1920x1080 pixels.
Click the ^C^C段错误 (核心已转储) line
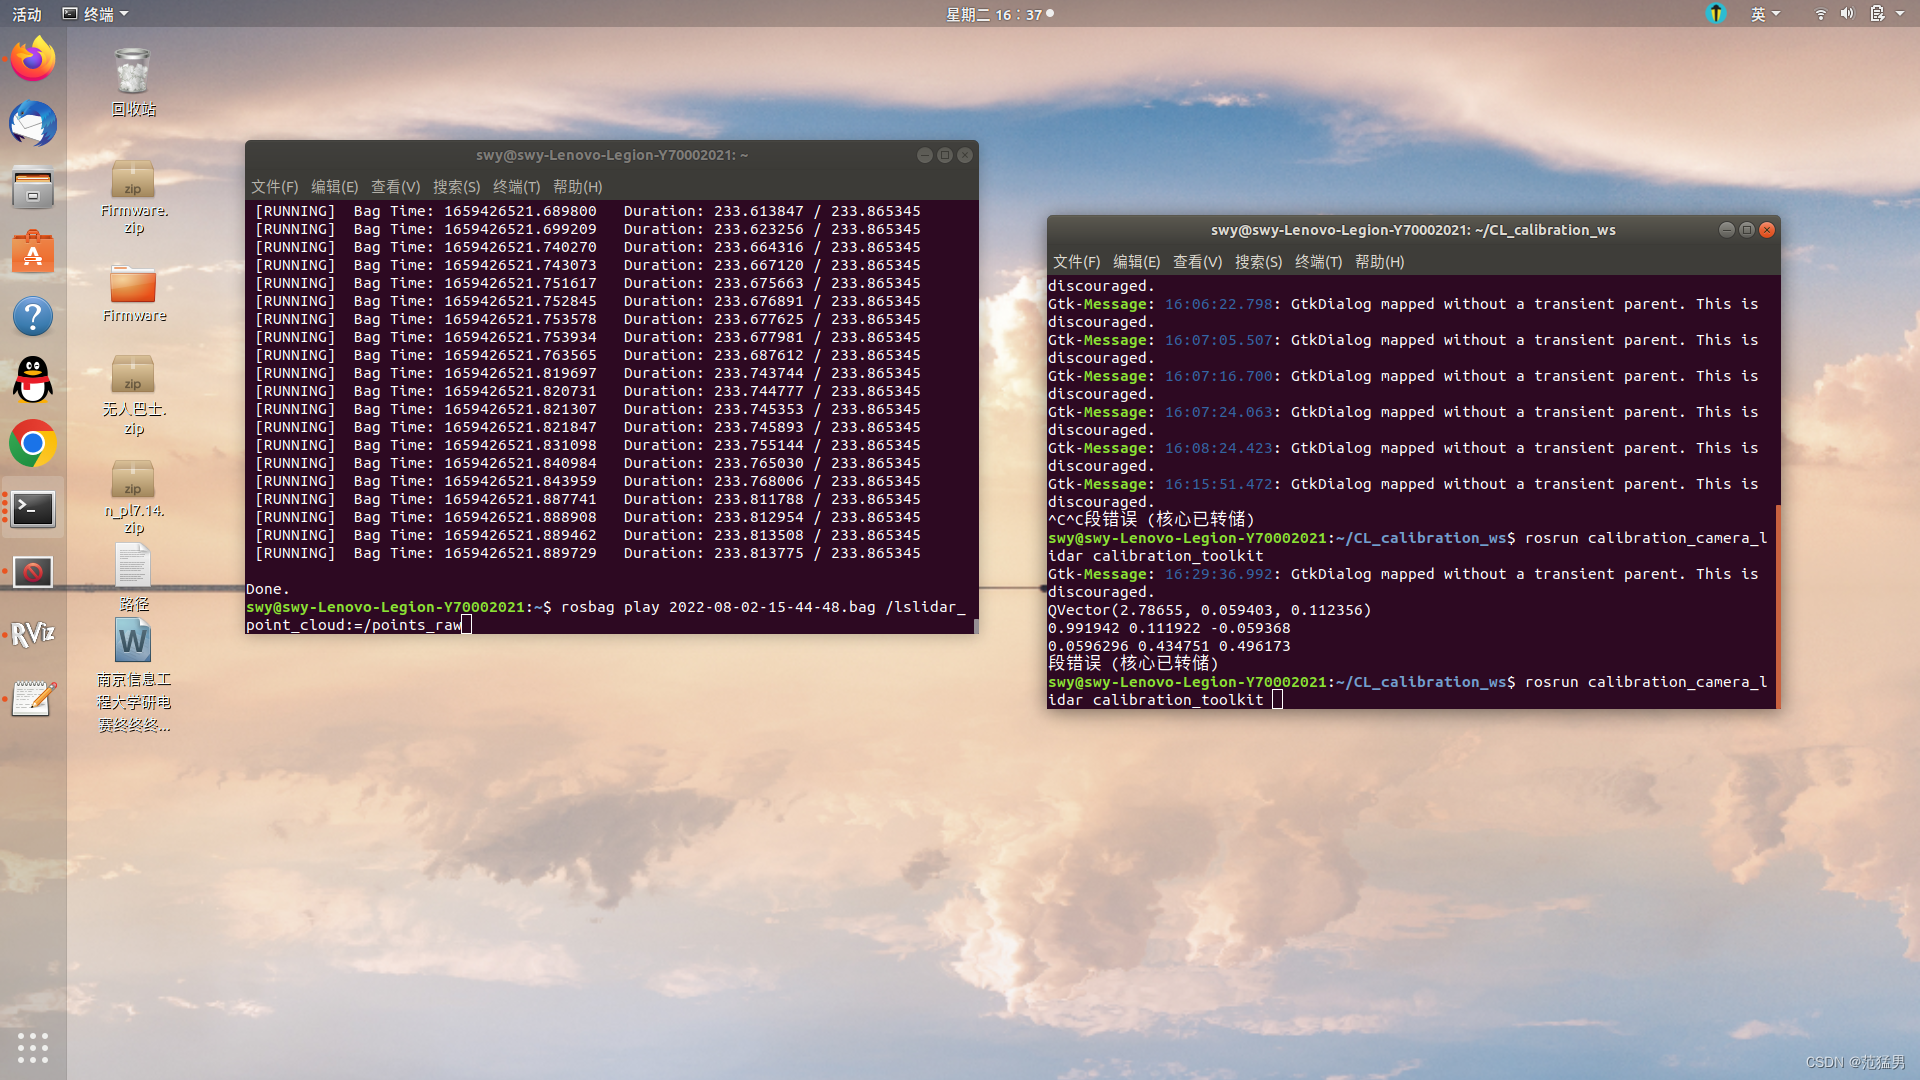(1151, 520)
